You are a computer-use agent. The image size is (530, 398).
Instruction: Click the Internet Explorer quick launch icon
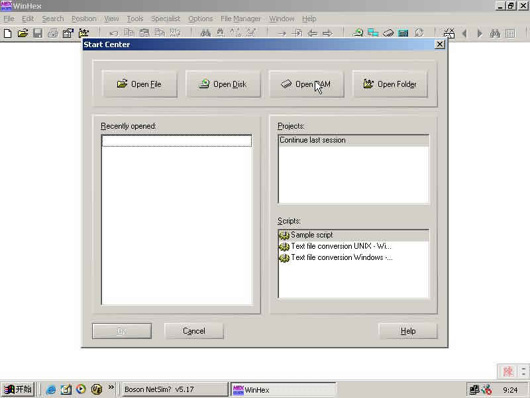coord(51,390)
